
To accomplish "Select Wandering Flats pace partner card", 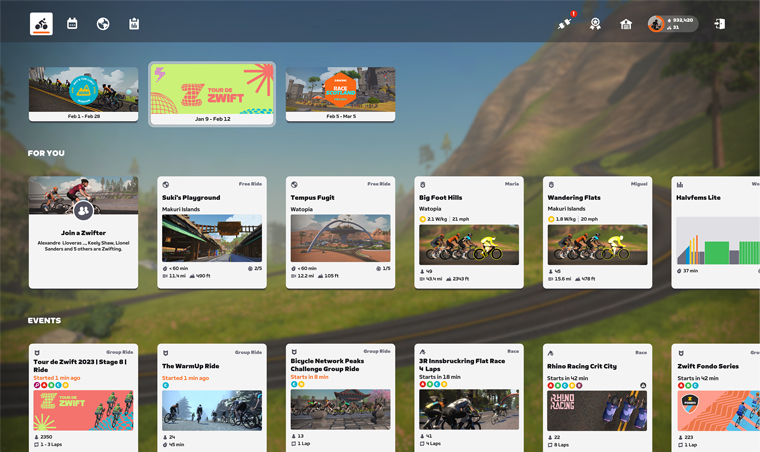I will coord(597,232).
